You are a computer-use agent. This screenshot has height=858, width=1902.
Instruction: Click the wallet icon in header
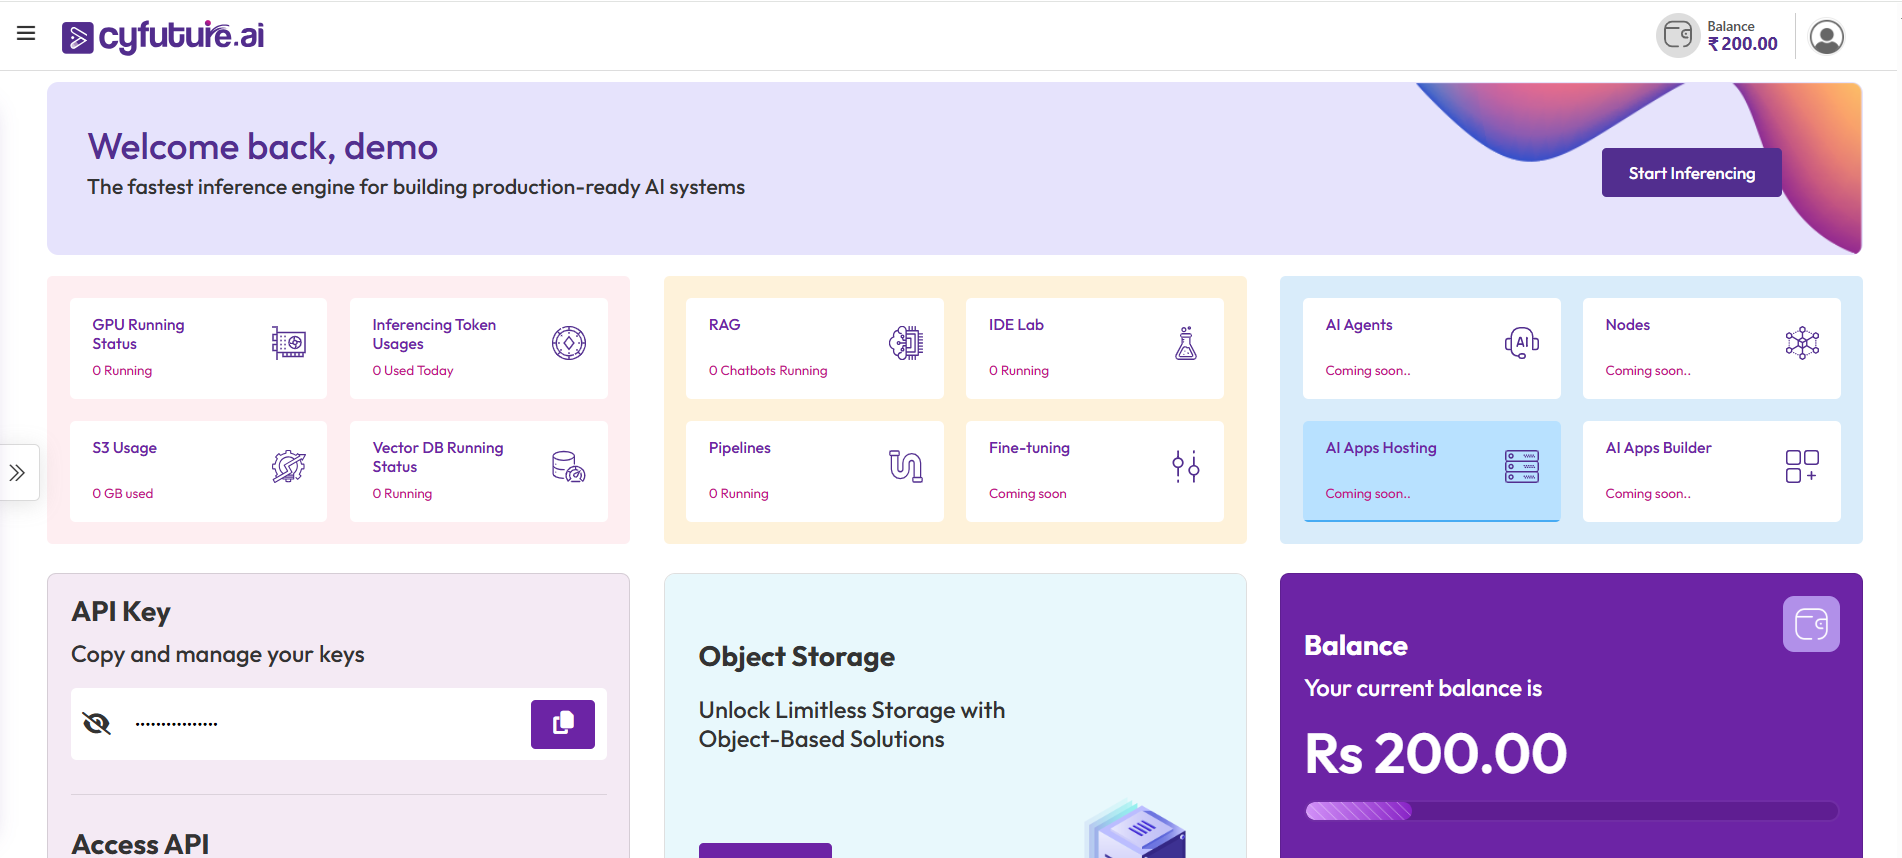pyautogui.click(x=1677, y=36)
